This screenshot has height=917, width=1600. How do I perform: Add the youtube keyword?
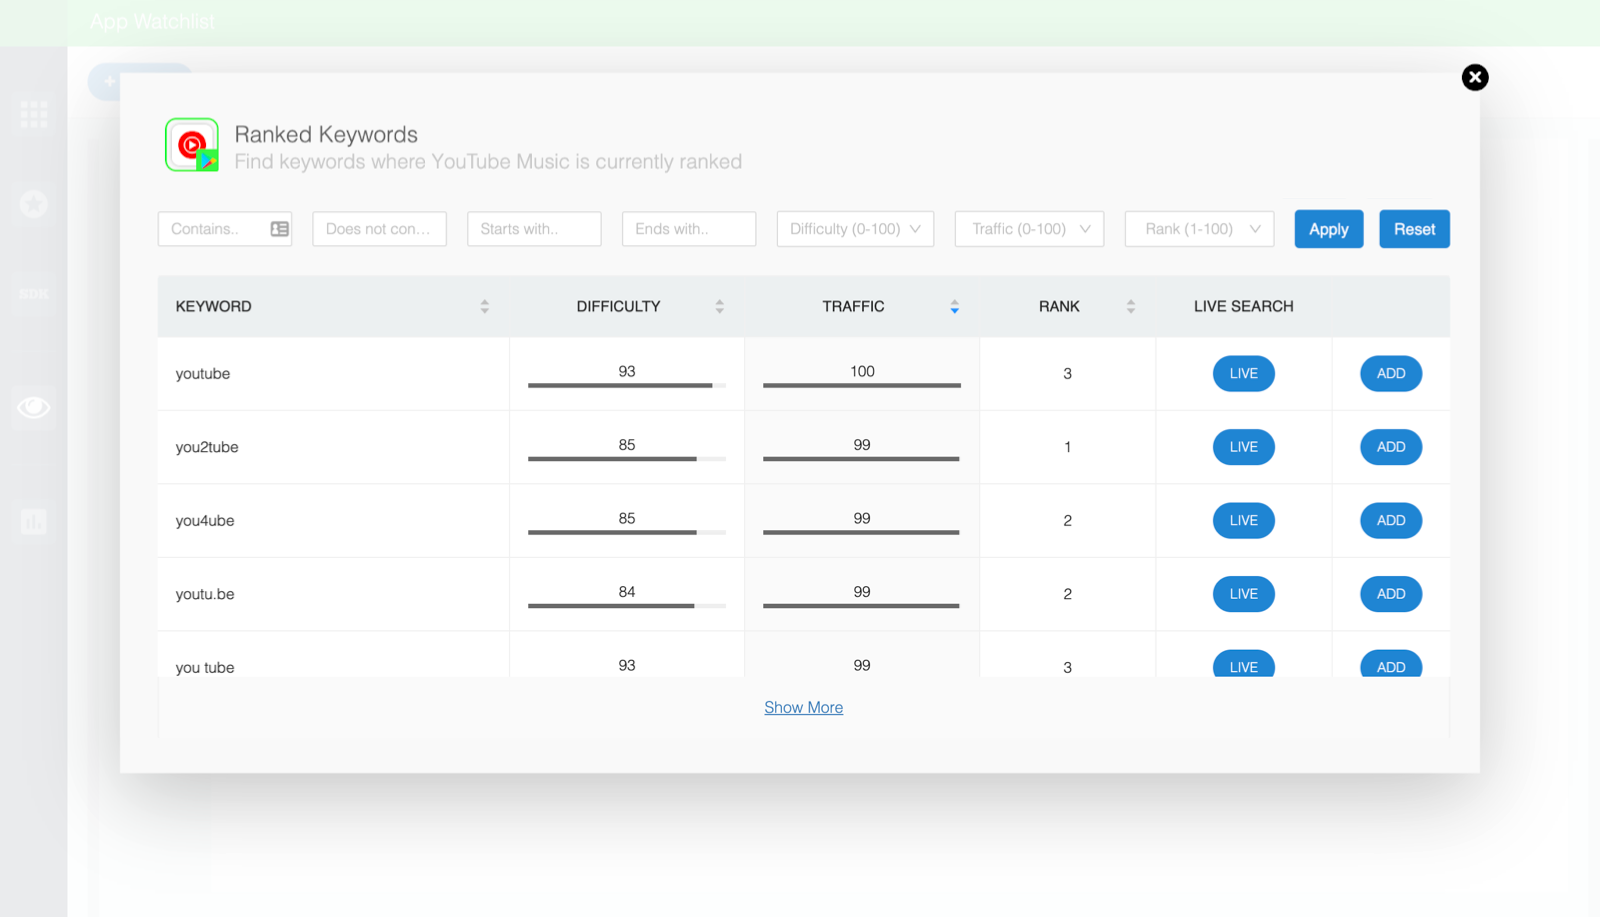1391,374
